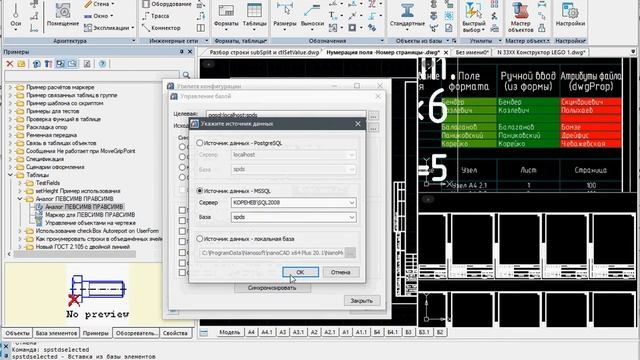Open the Стена dropdown arrow
Screen dimensions: 640x360
click(x=113, y=4)
